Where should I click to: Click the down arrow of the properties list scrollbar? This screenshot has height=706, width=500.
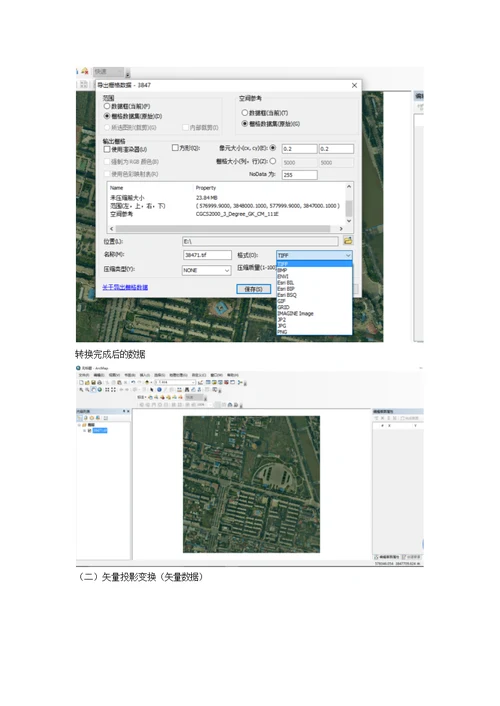tap(349, 221)
